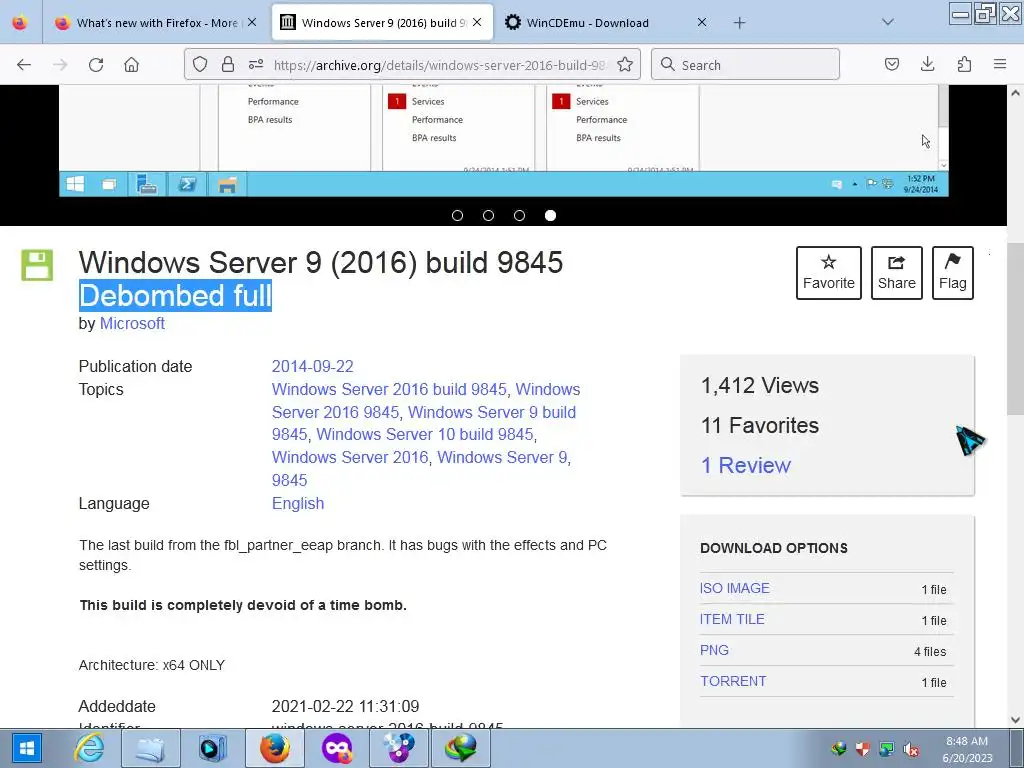Viewport: 1024px width, 768px height.
Task: Download the TORRENT file option
Action: 733,681
